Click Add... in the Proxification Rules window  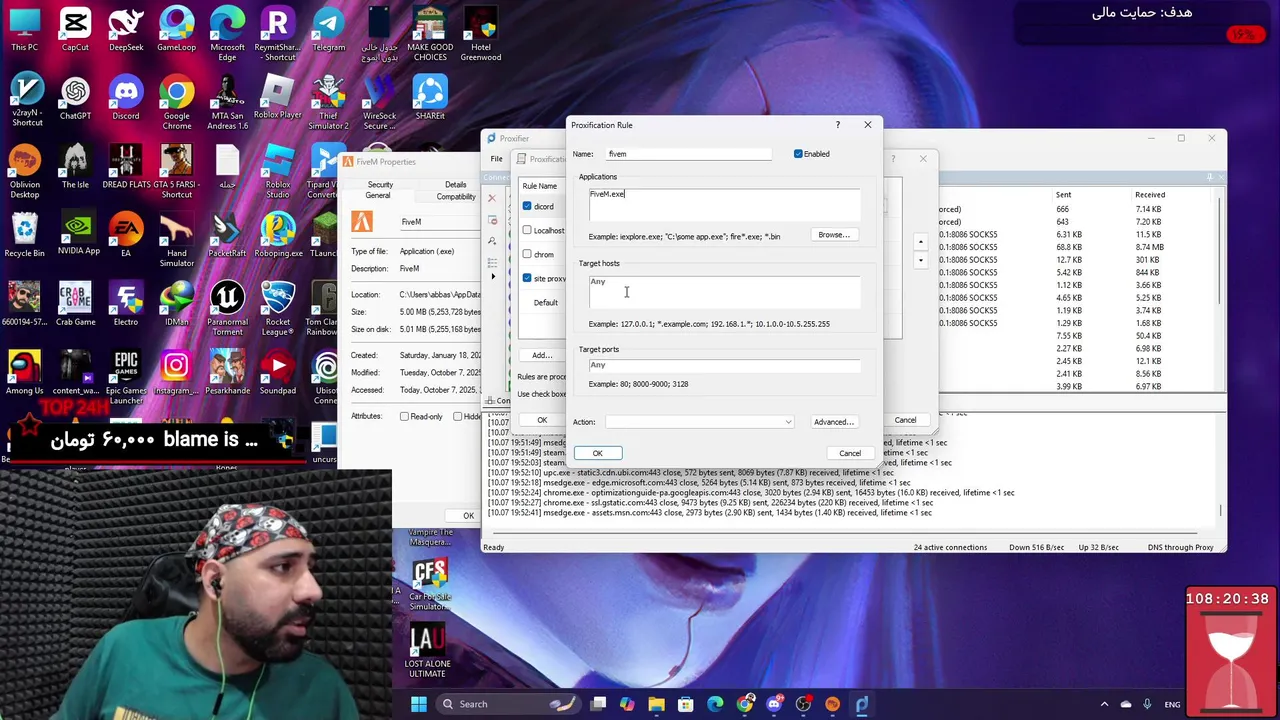[542, 355]
